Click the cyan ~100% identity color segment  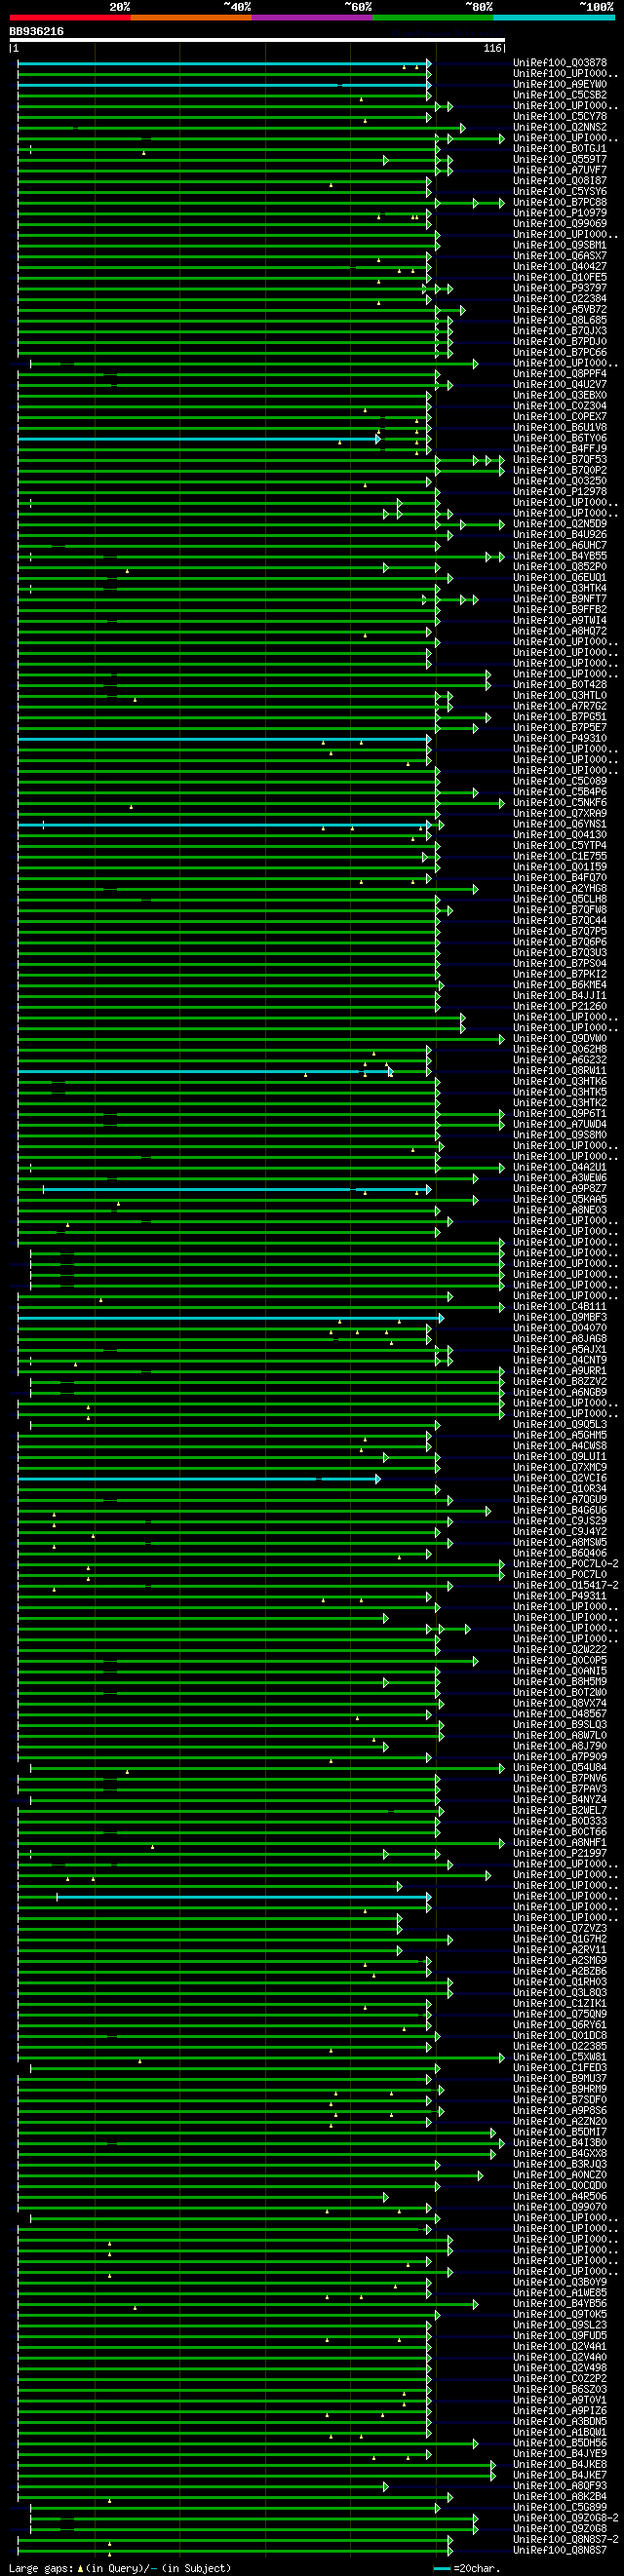tap(554, 17)
